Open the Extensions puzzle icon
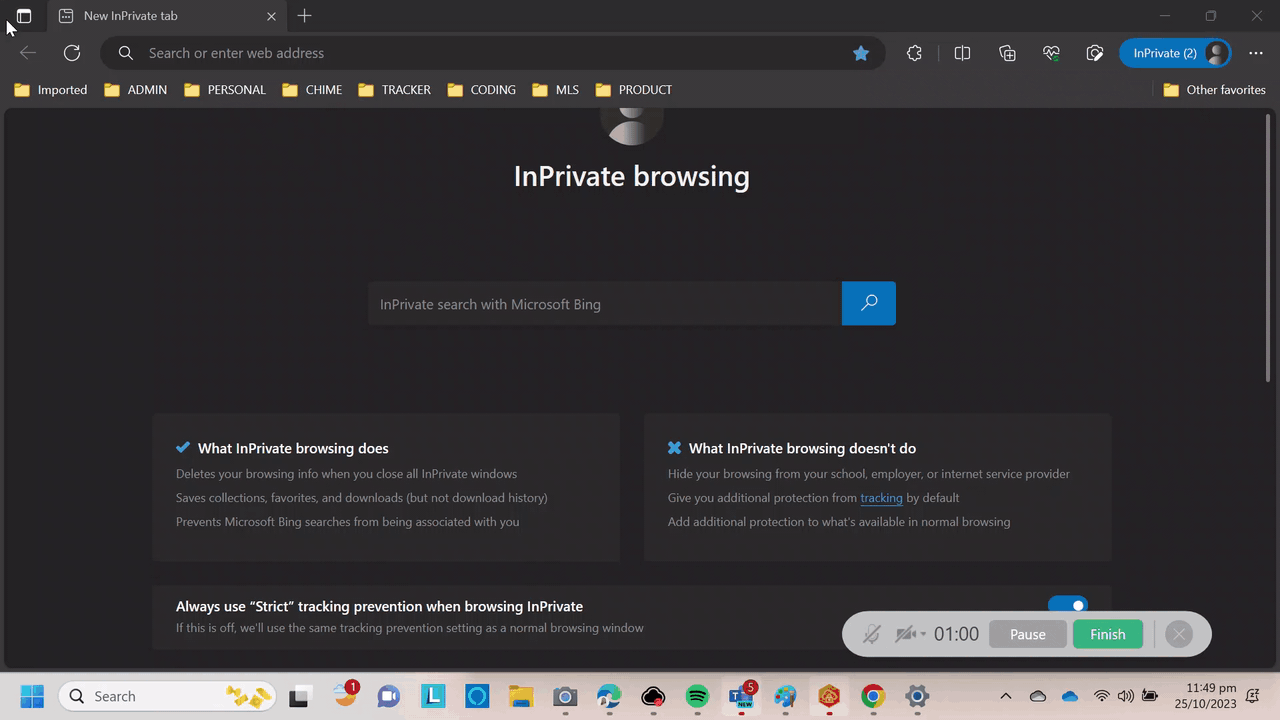Screen dimensions: 1280x720 click(x=914, y=53)
